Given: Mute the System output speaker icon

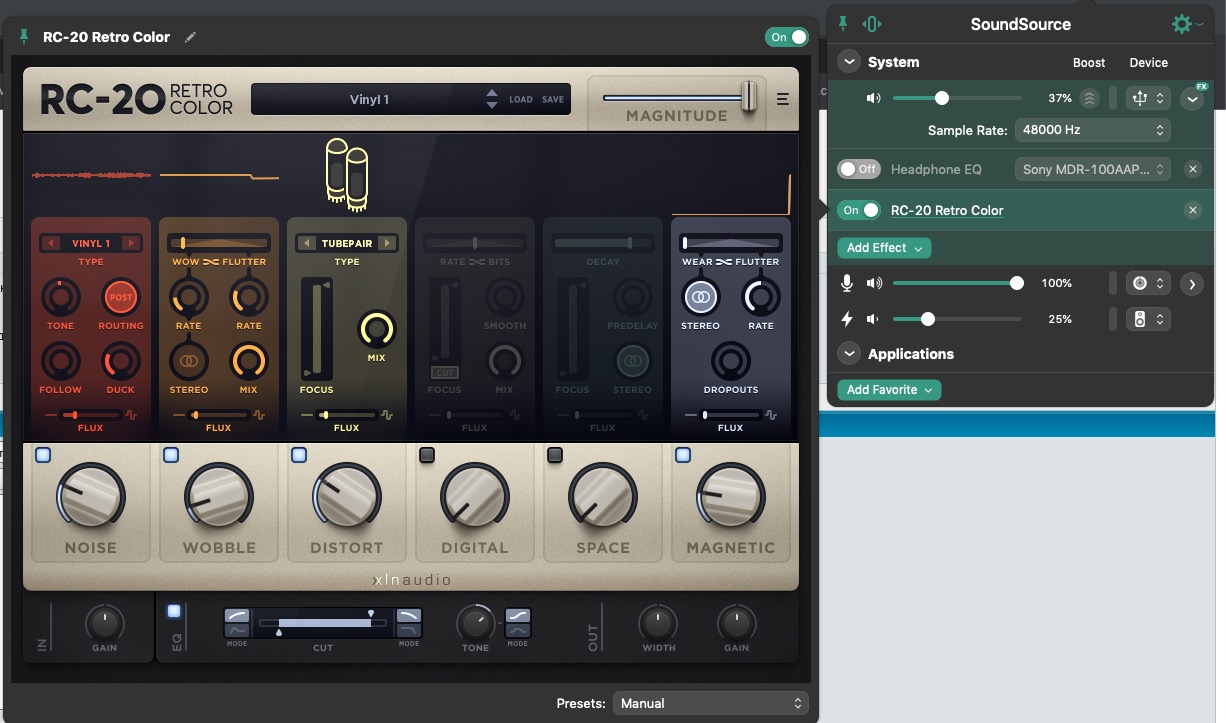Looking at the screenshot, I should coord(874,98).
